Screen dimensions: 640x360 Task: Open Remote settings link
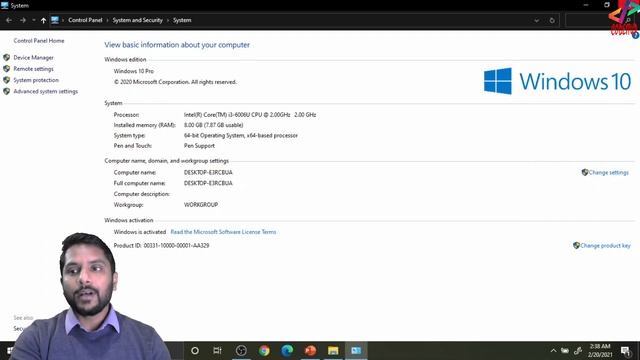click(33, 69)
